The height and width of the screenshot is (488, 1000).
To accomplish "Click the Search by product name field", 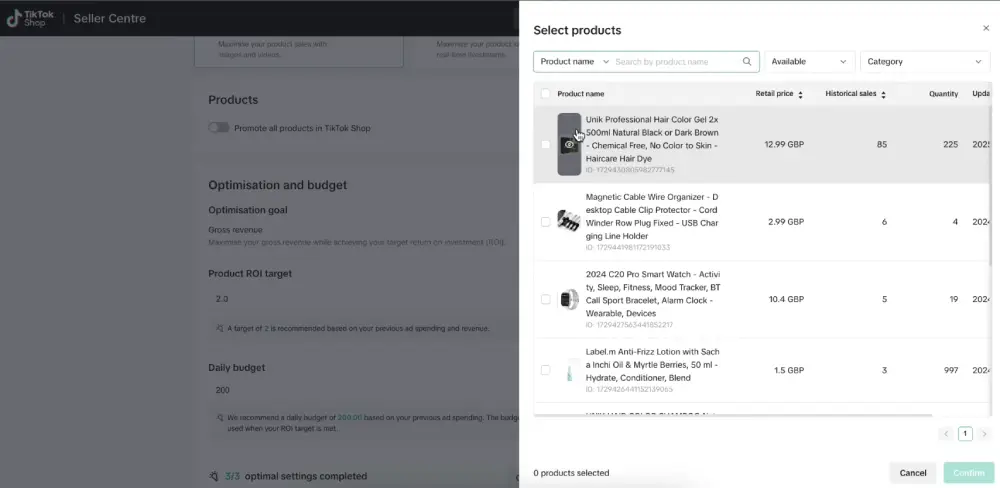I will point(676,62).
